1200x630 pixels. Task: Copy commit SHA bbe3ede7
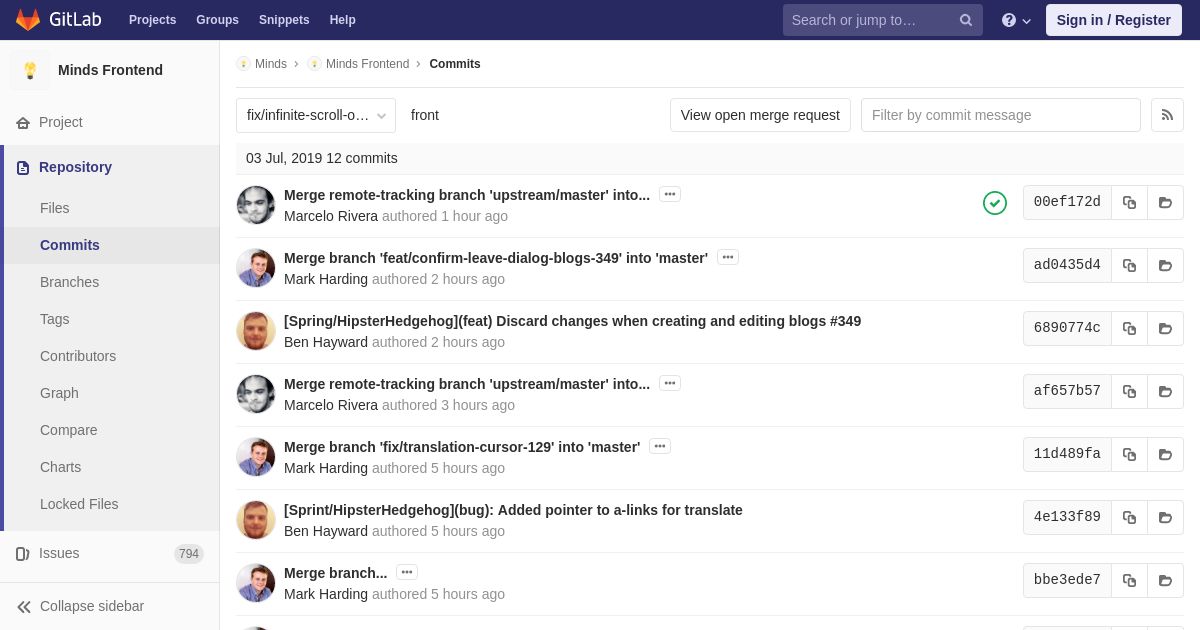tap(1129, 580)
